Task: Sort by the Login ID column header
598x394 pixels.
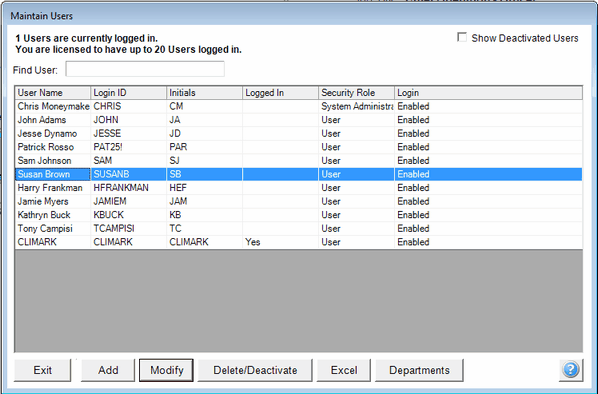Action: tap(129, 93)
